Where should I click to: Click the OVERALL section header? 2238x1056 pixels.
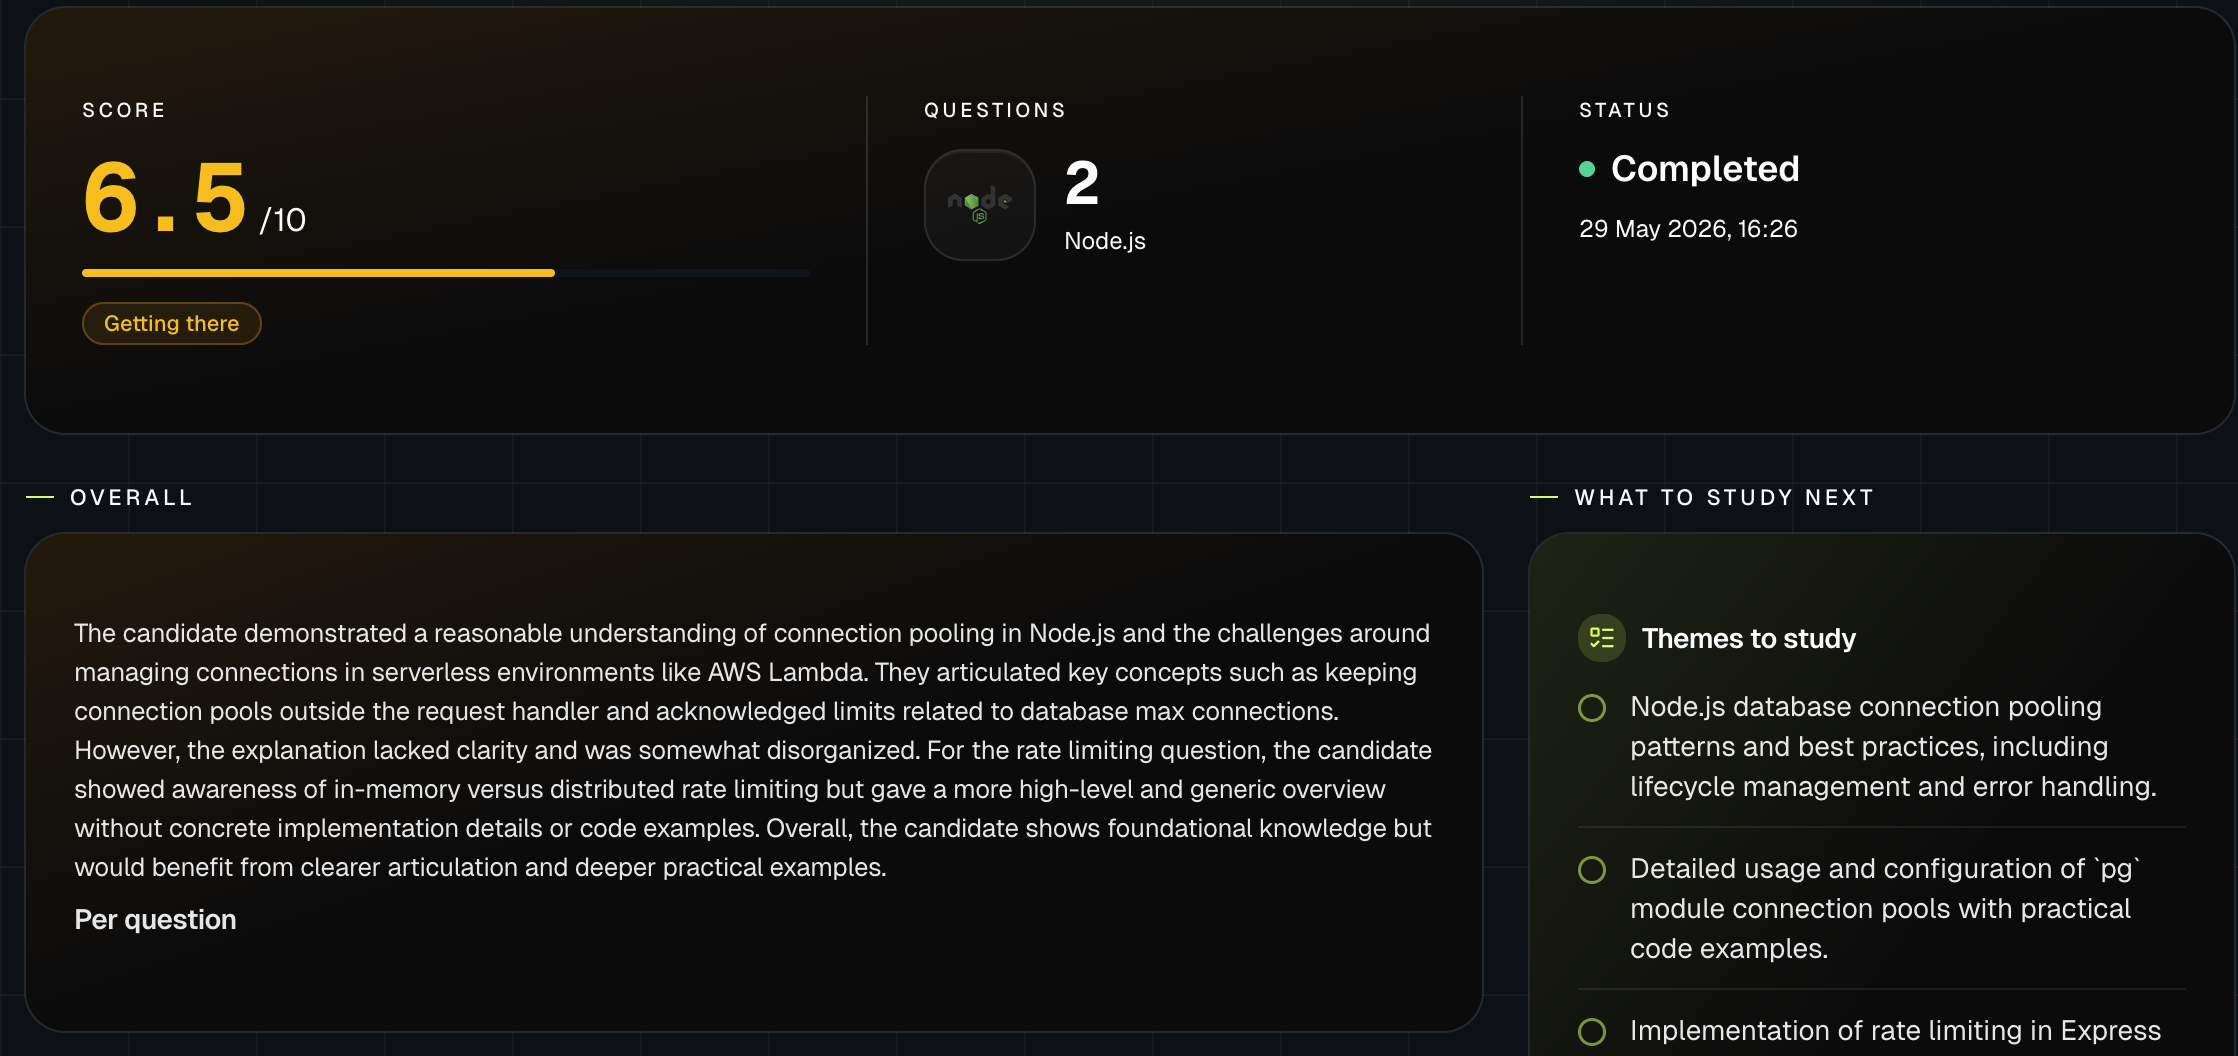coord(131,497)
